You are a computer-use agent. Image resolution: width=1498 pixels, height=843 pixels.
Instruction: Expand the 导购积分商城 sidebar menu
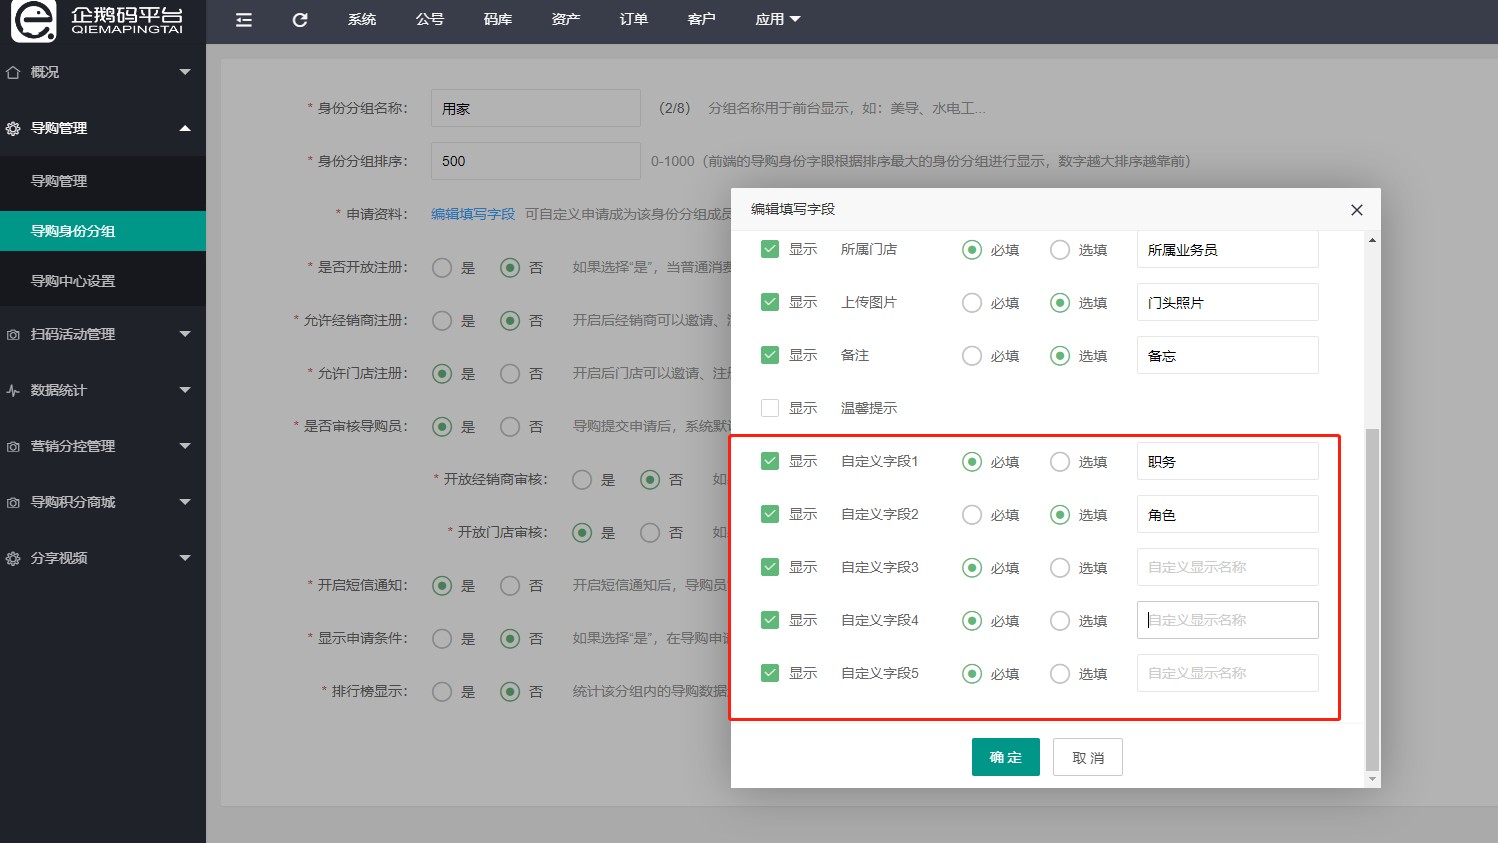pos(102,502)
